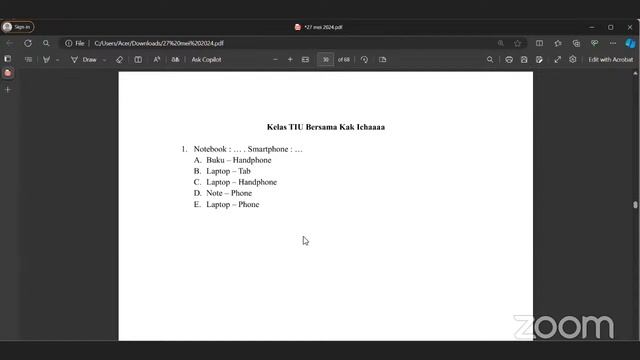
Task: Save the PDF
Action: 524,60
